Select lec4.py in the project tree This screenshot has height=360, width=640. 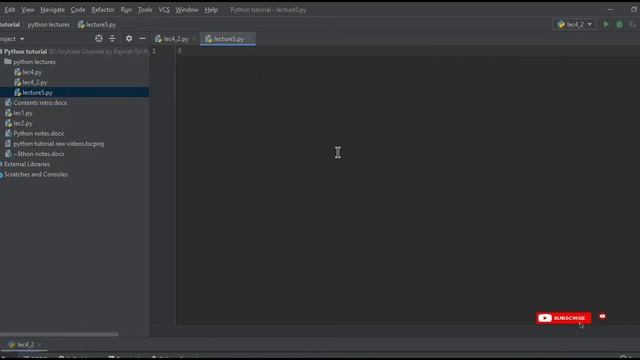tap(32, 72)
